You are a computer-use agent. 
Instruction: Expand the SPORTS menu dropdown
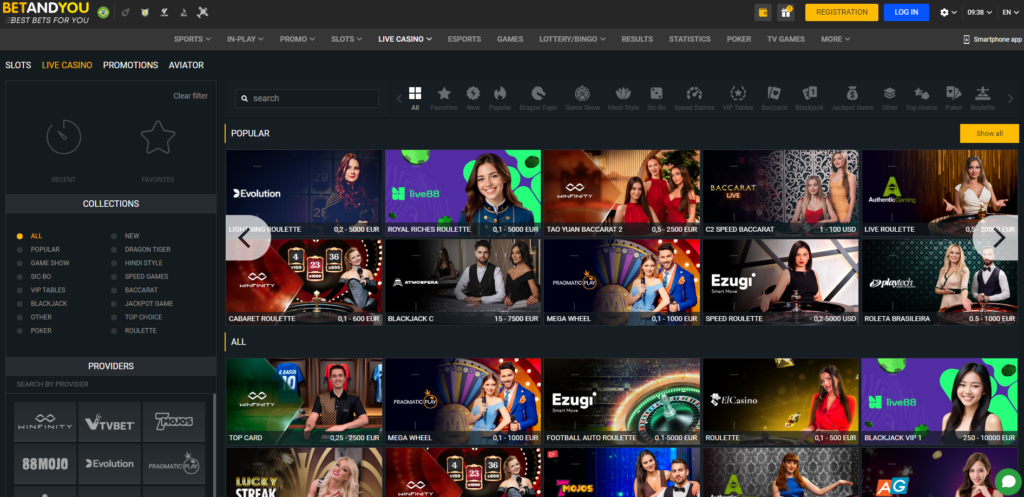click(192, 39)
